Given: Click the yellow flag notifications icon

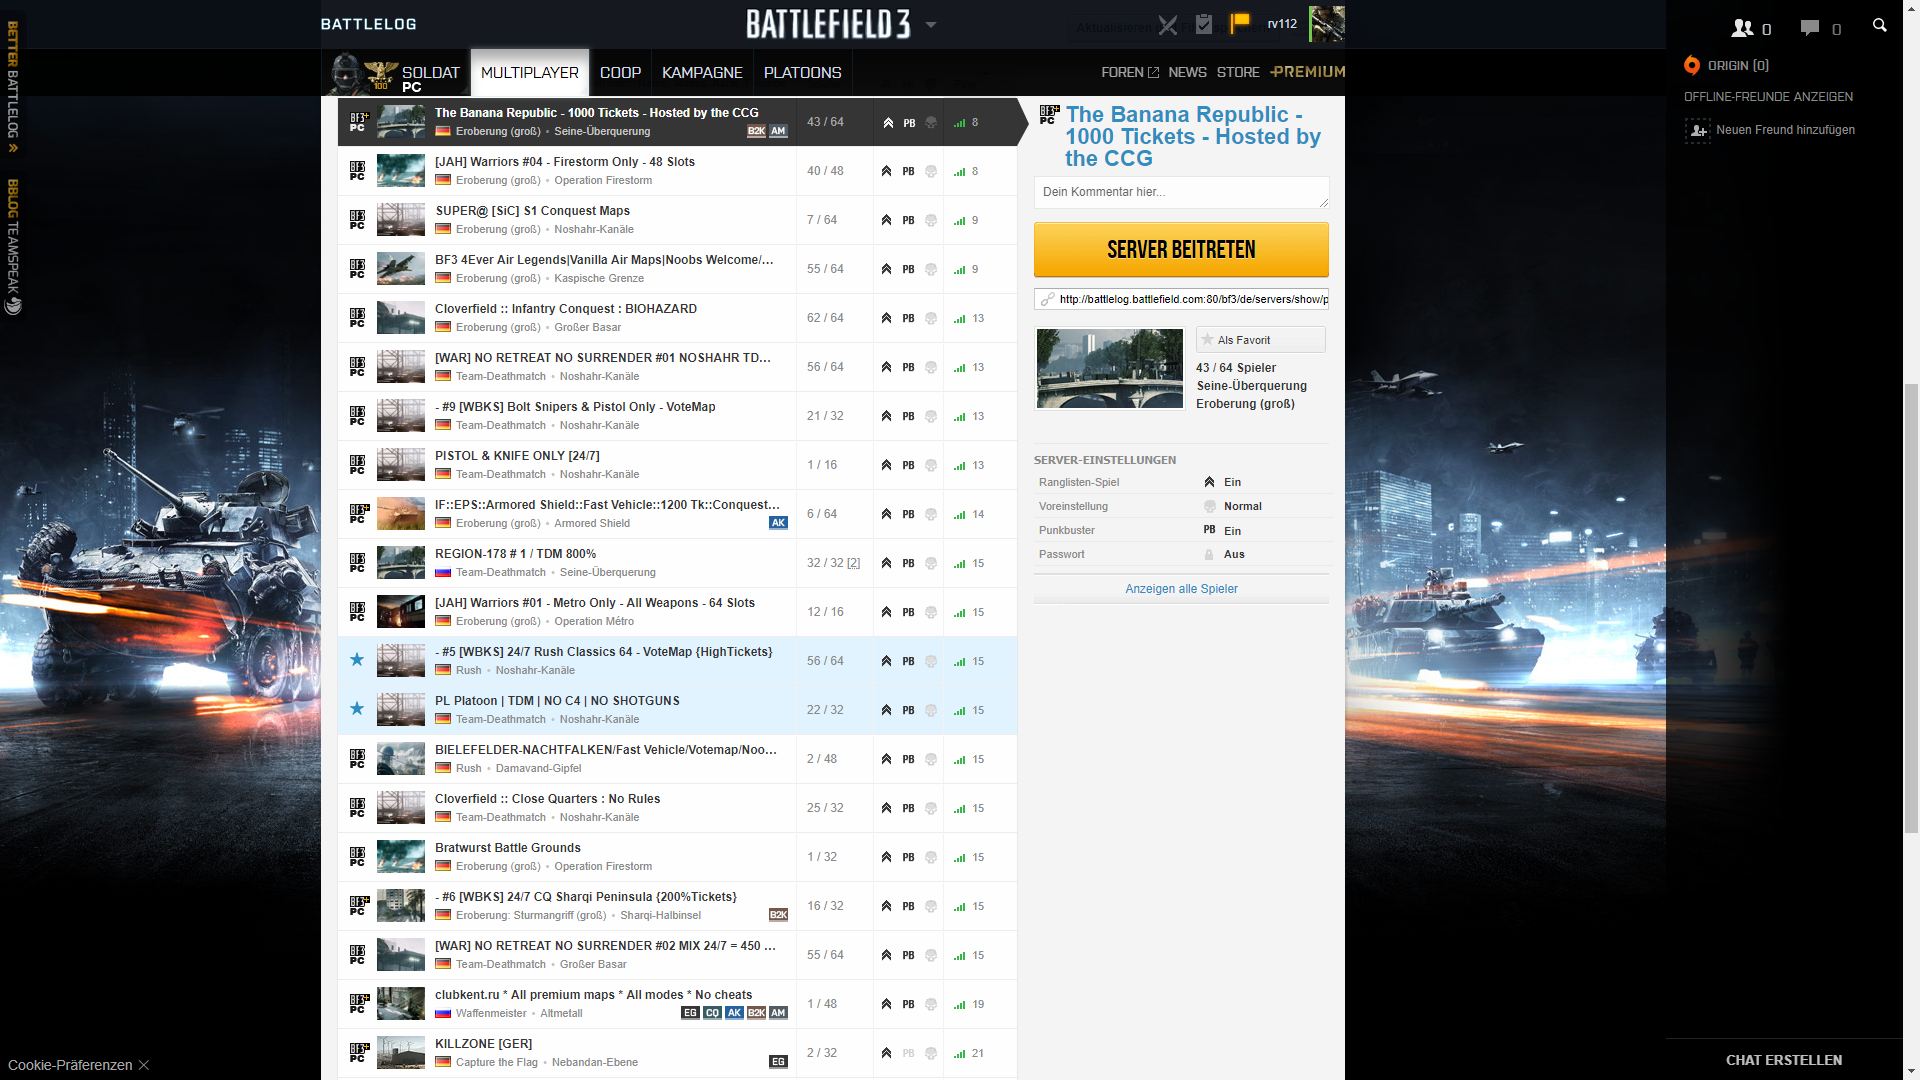Looking at the screenshot, I should coord(1240,22).
